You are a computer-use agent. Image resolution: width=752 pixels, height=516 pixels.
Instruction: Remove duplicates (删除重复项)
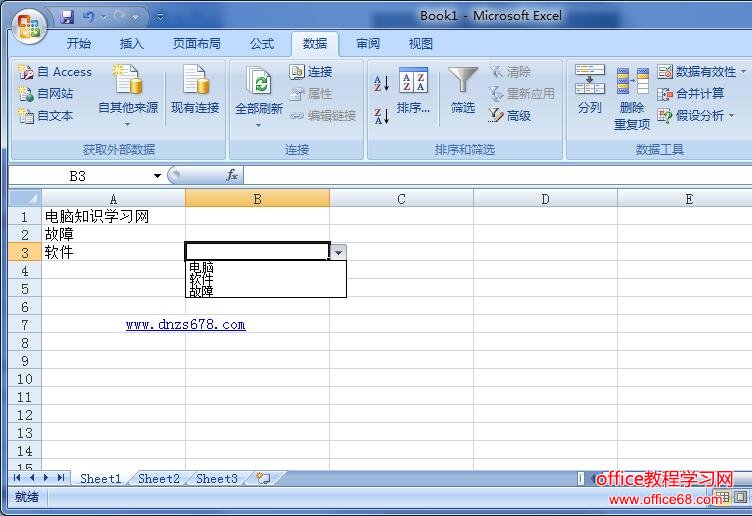tap(632, 99)
